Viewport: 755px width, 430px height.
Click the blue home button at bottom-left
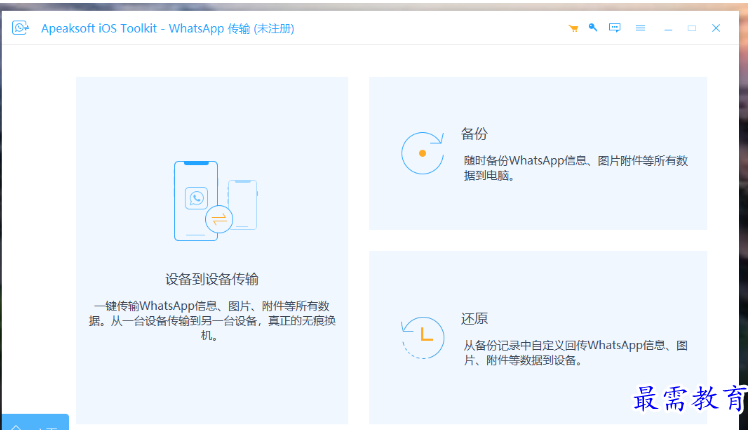pos(35,422)
